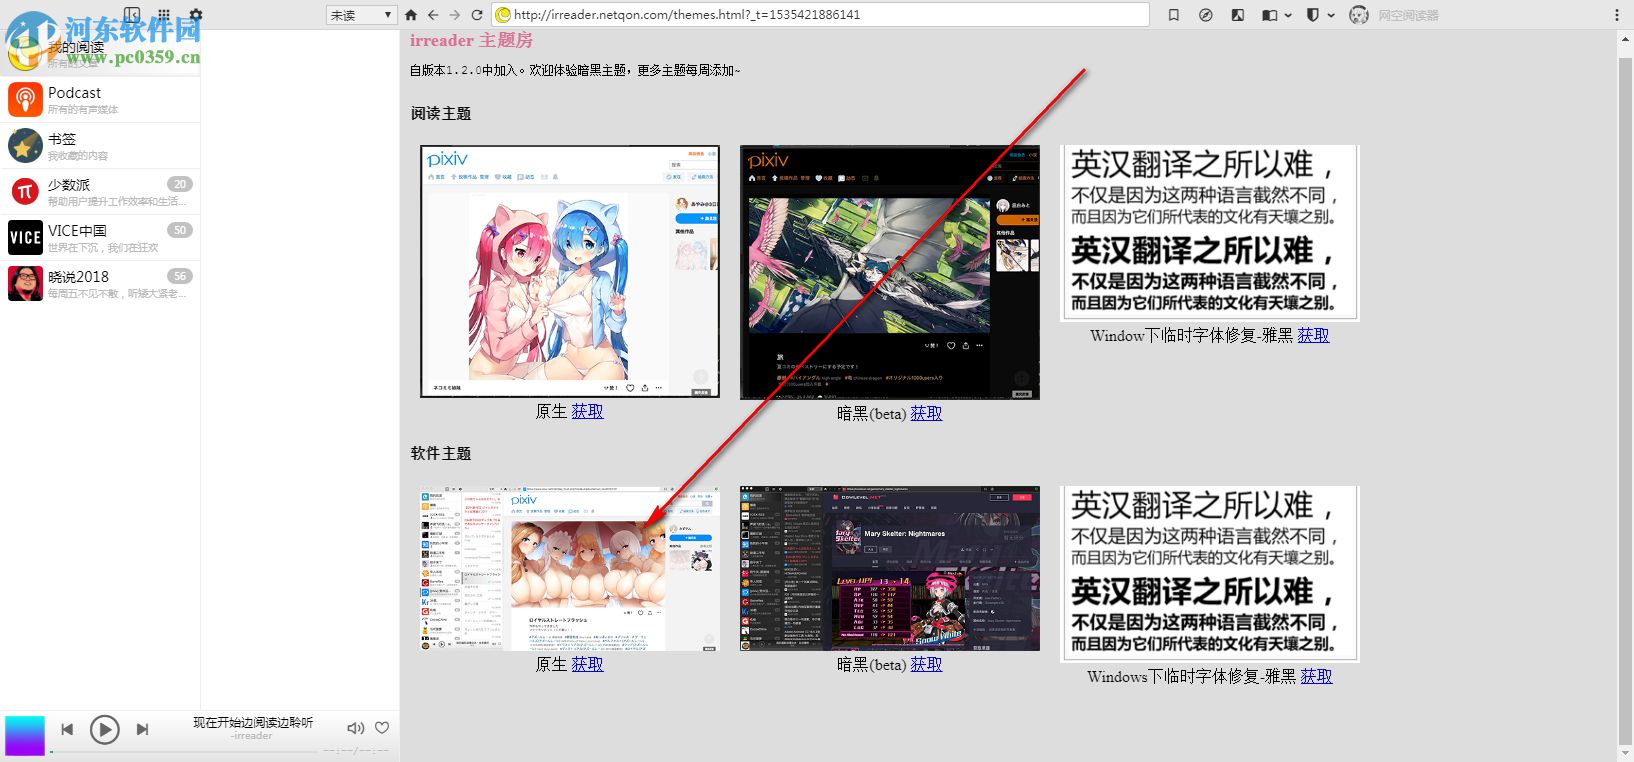This screenshot has height=762, width=1634.
Task: Navigate forward with the right arrow
Action: tap(455, 15)
